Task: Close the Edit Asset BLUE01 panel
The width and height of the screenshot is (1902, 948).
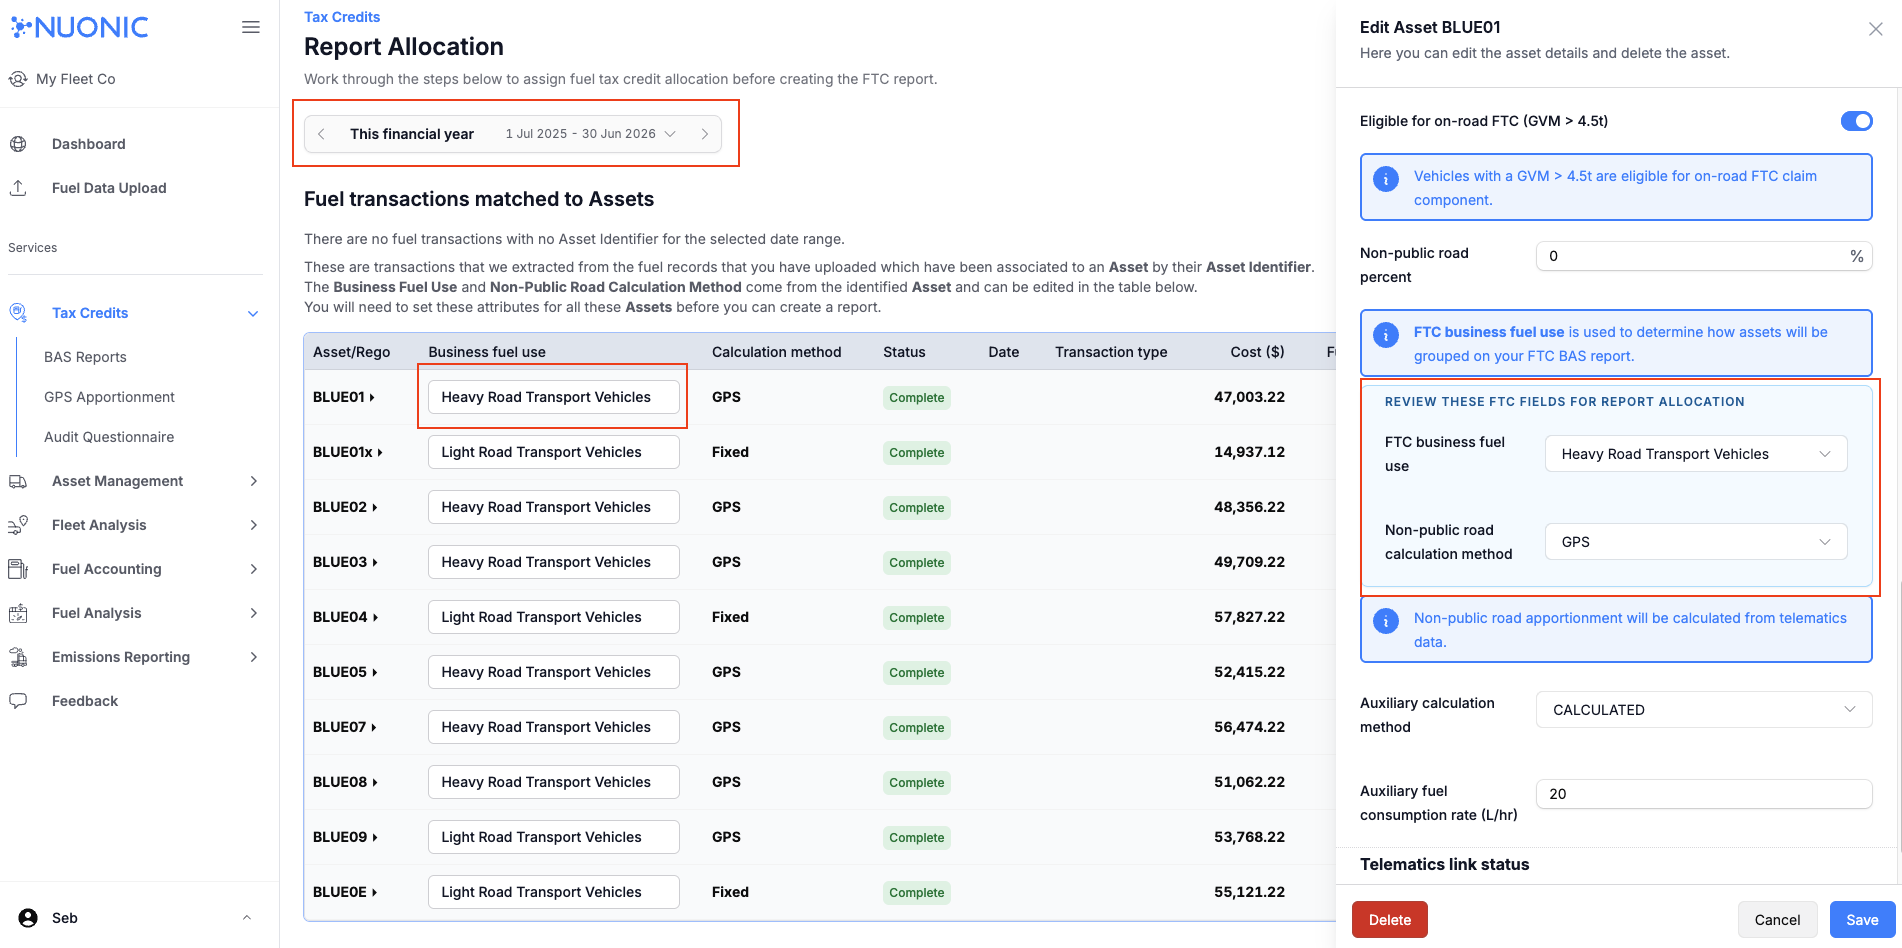Action: click(1876, 29)
